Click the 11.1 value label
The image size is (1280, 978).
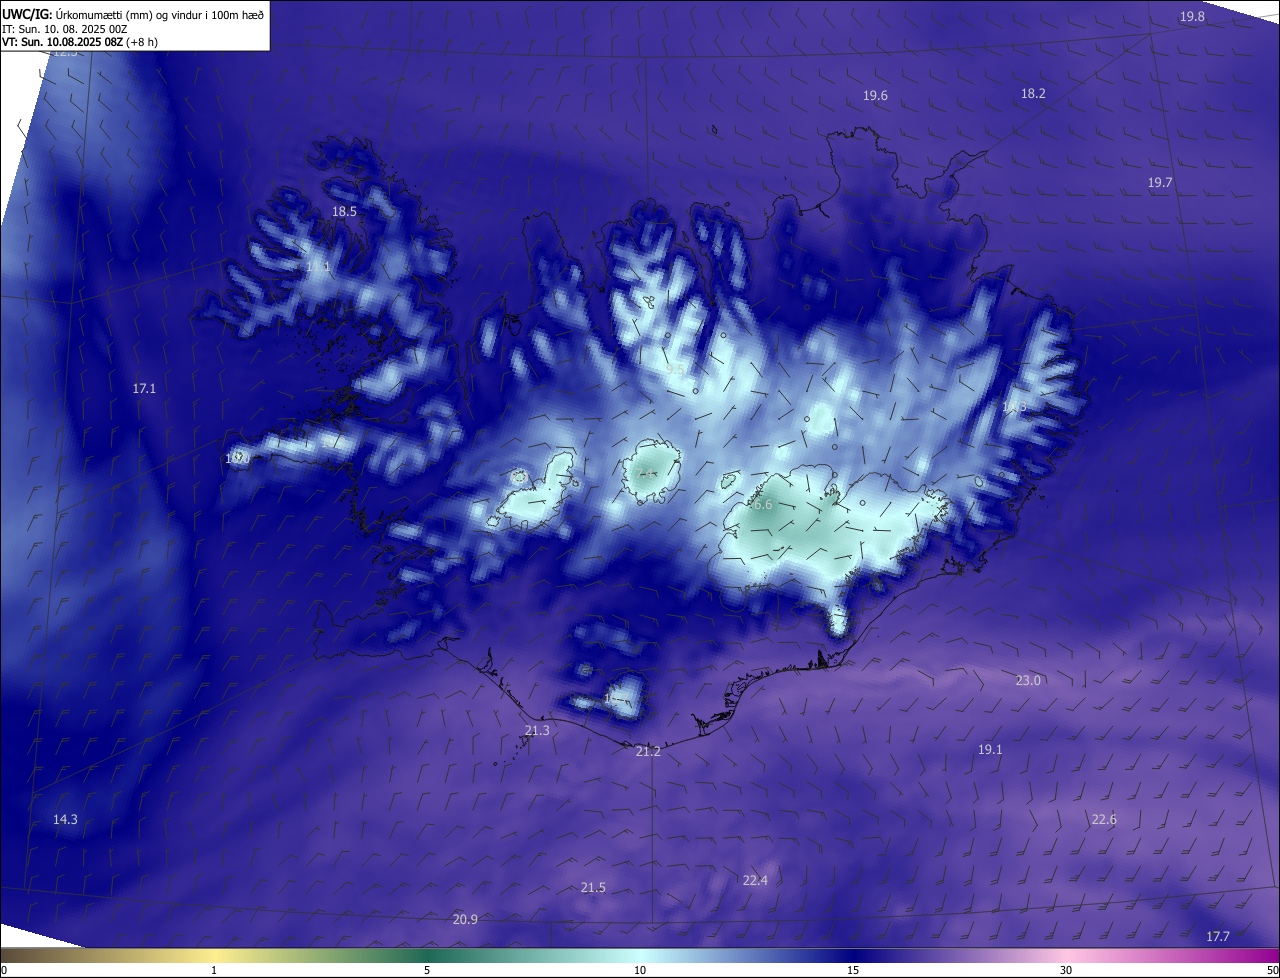318,267
